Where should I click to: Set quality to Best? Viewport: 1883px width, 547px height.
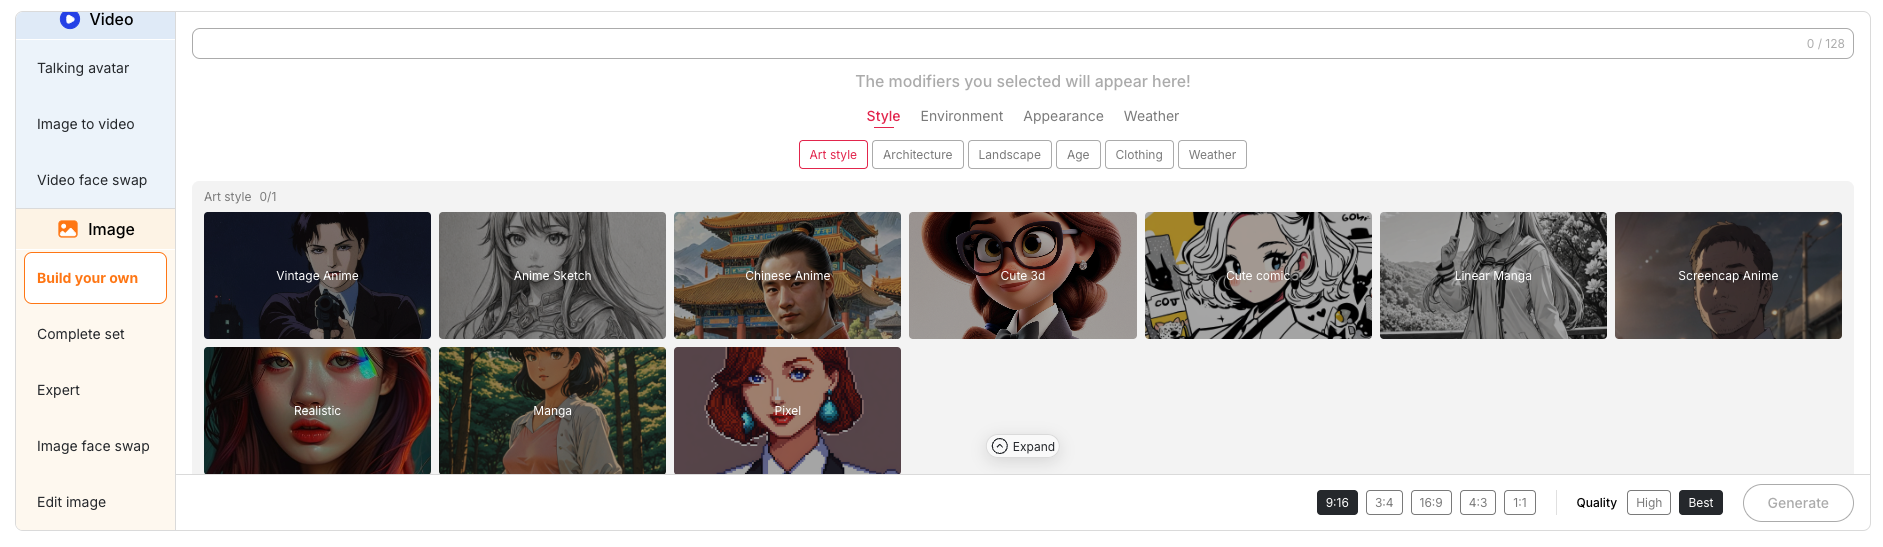click(x=1700, y=503)
